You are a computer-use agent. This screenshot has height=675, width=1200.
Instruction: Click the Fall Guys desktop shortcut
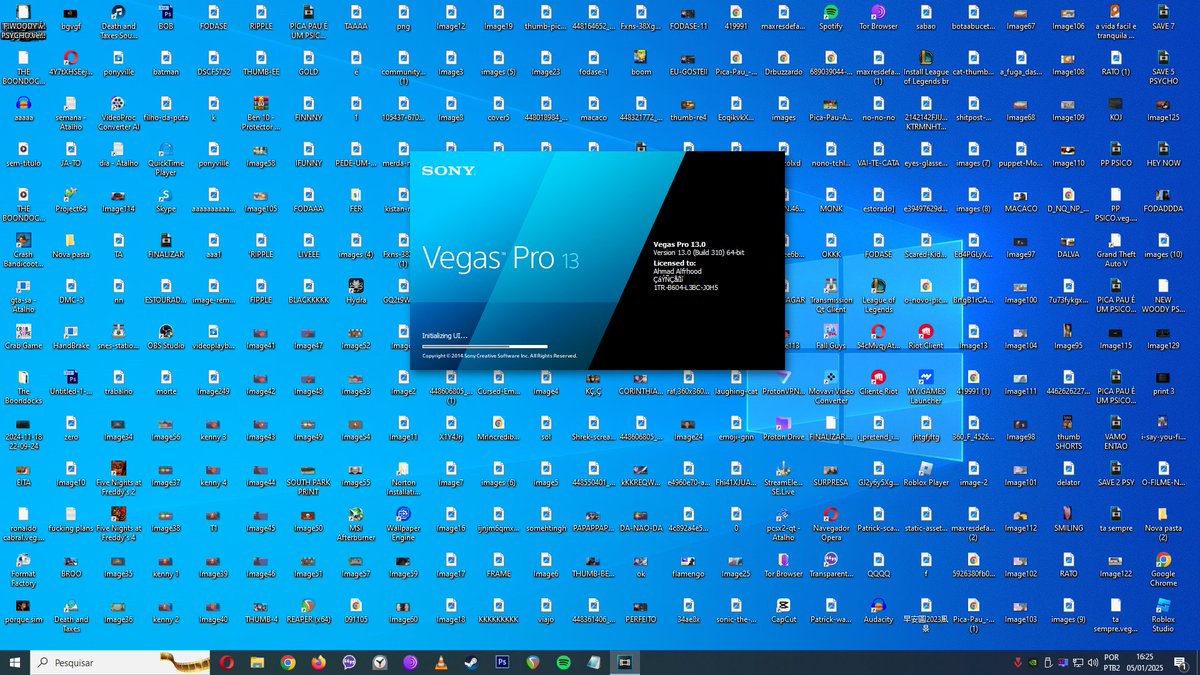coord(830,337)
